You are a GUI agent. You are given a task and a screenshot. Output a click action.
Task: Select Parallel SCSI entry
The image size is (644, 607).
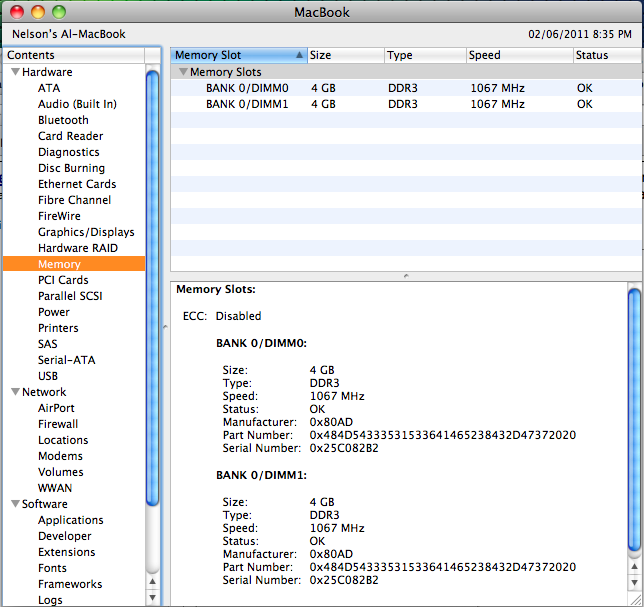[70, 296]
